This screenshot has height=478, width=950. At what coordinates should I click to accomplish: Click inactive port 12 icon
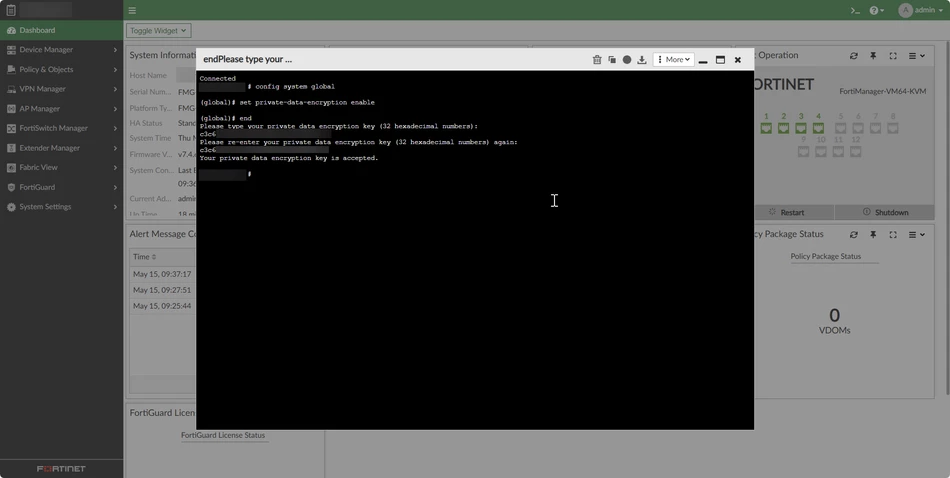tap(855, 151)
